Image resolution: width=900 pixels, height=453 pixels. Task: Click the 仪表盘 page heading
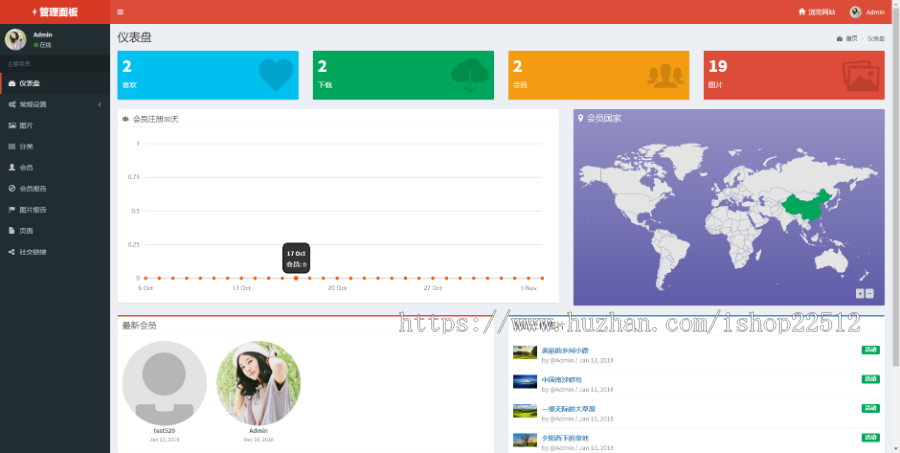134,38
